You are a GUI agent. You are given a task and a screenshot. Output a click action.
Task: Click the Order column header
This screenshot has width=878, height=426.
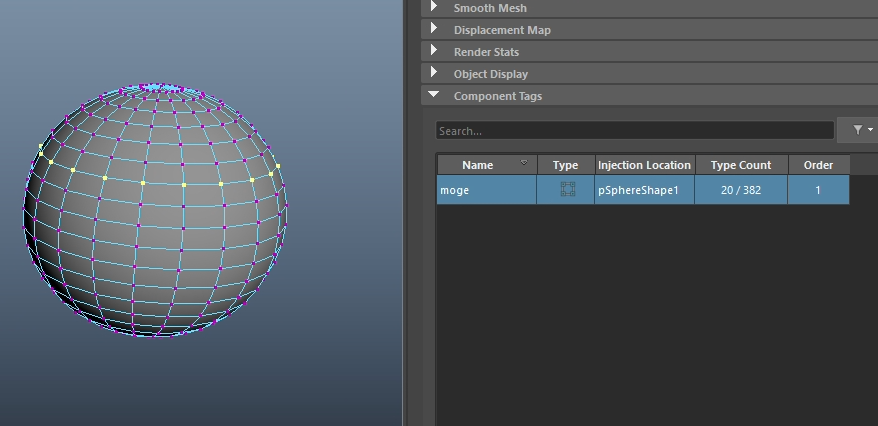(x=818, y=165)
